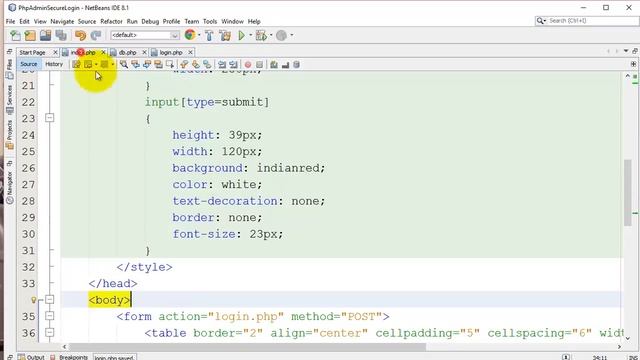Screen dimensions: 640x360
Task: Open dropdown arrow beside Profile icon
Action: pos(291,36)
